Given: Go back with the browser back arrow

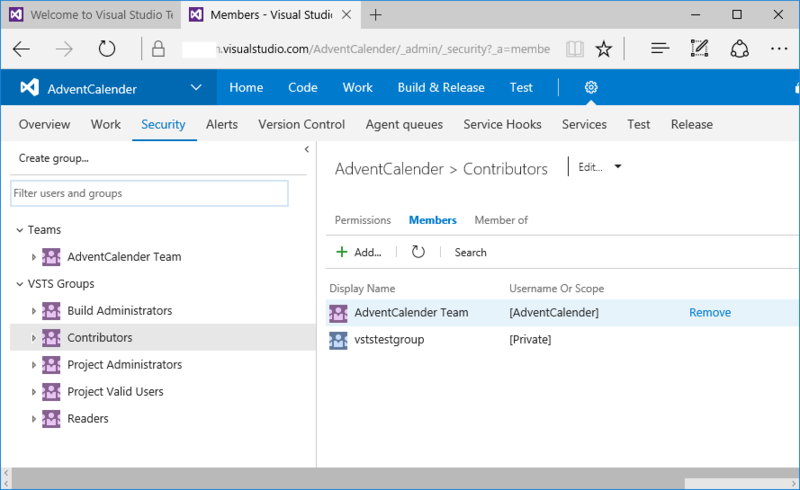Looking at the screenshot, I should click(21, 49).
